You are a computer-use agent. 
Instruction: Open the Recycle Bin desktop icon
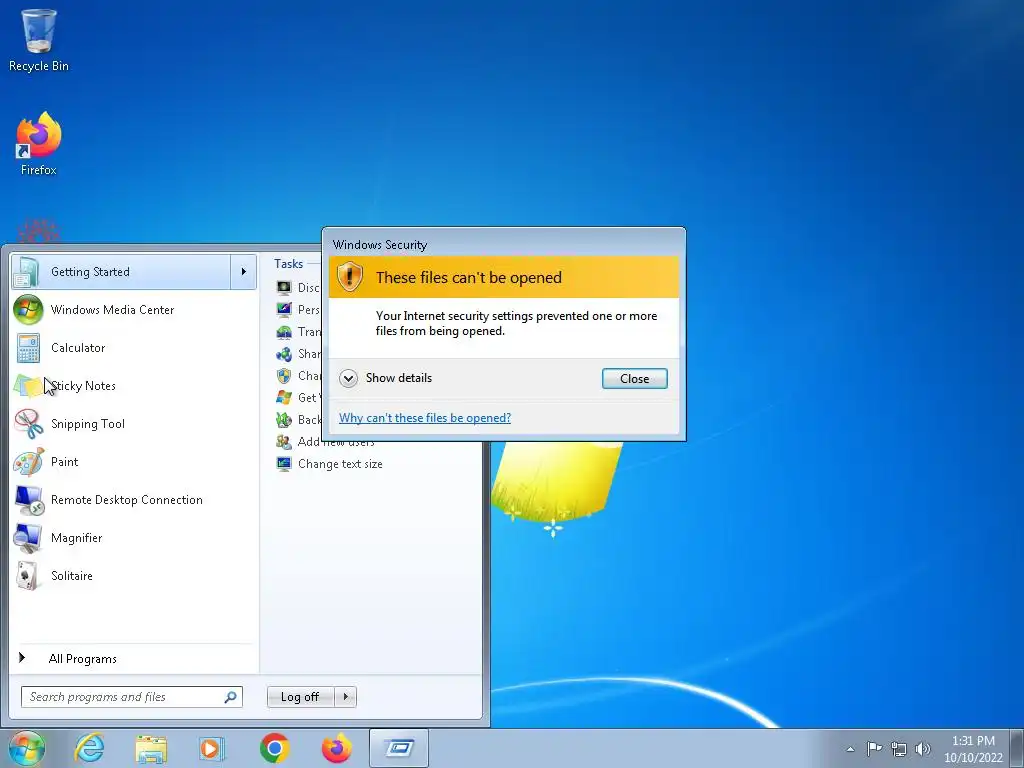coord(39,40)
